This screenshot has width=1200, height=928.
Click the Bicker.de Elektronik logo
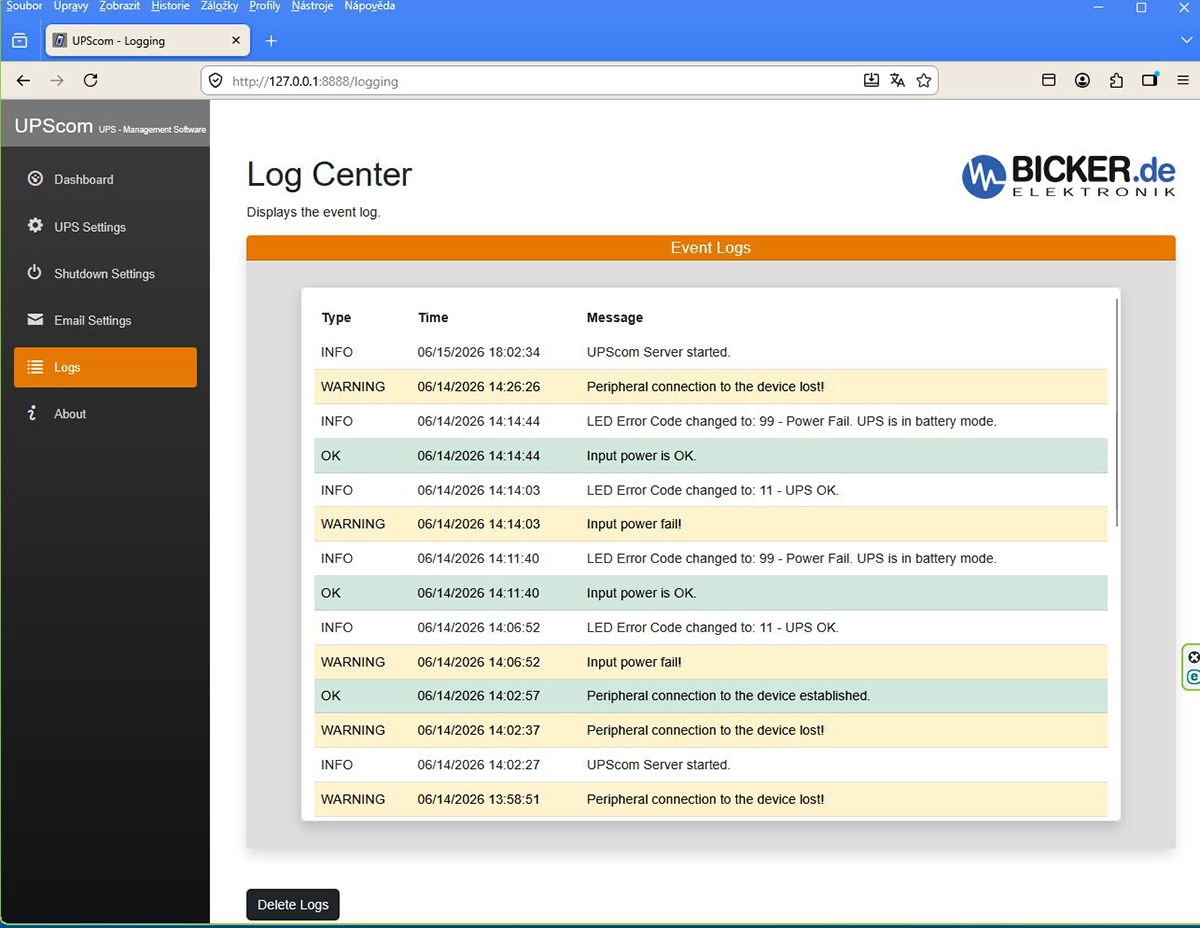pyautogui.click(x=1068, y=176)
